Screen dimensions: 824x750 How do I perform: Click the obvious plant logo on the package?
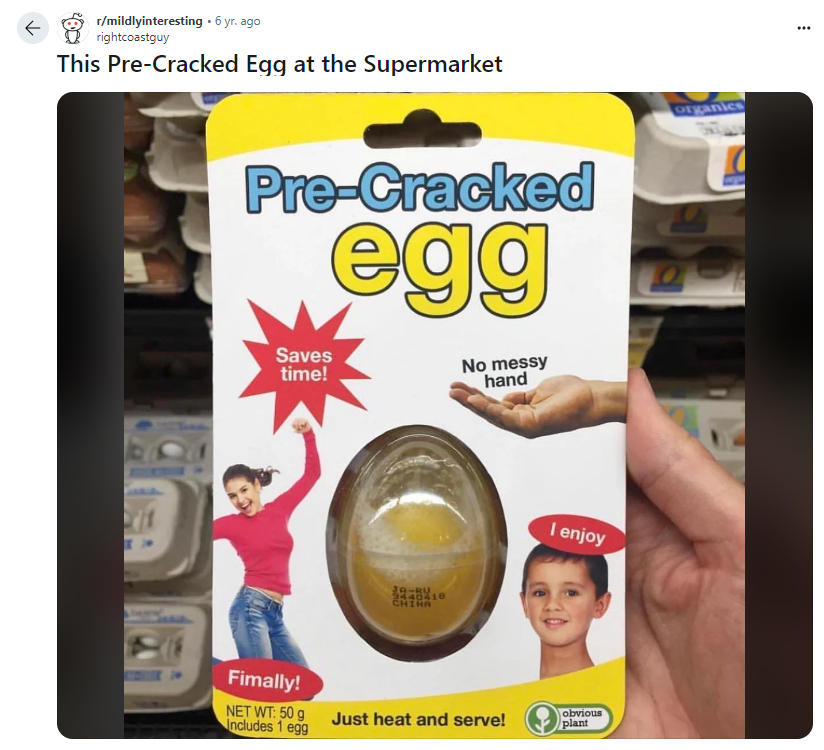(x=569, y=718)
